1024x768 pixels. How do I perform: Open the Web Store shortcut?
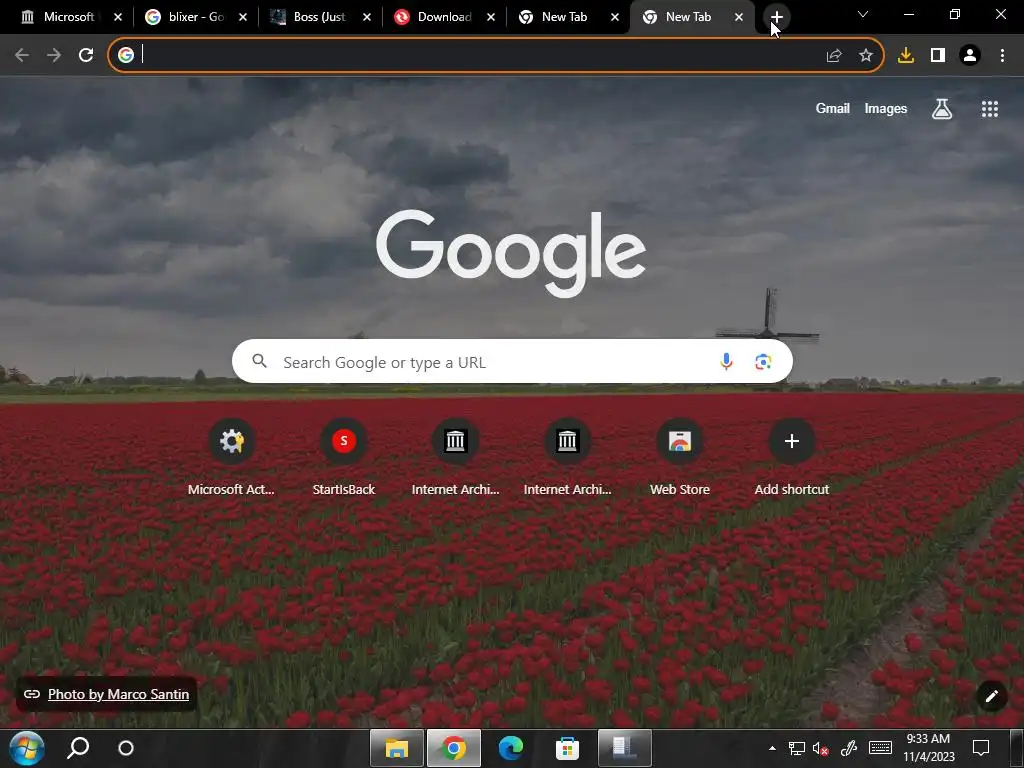(x=680, y=457)
